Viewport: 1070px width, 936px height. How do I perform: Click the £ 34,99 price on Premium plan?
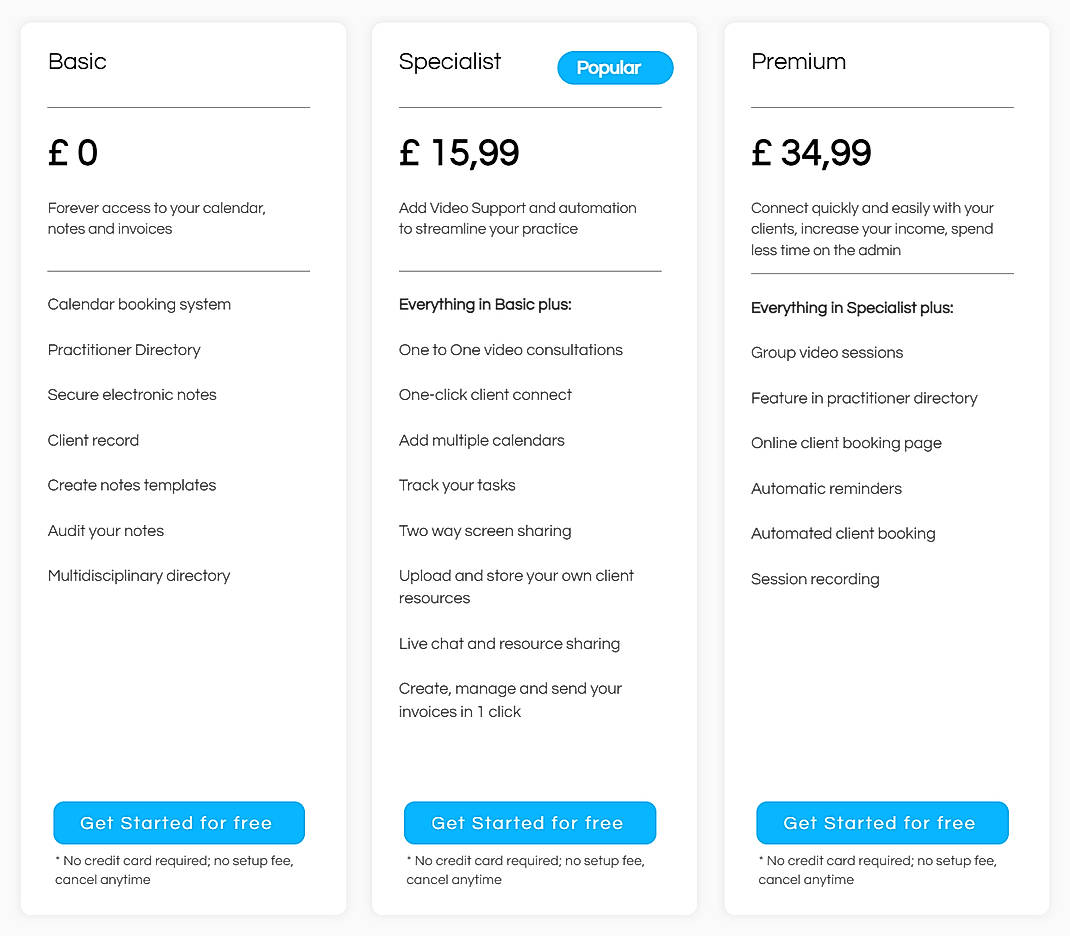click(x=811, y=152)
